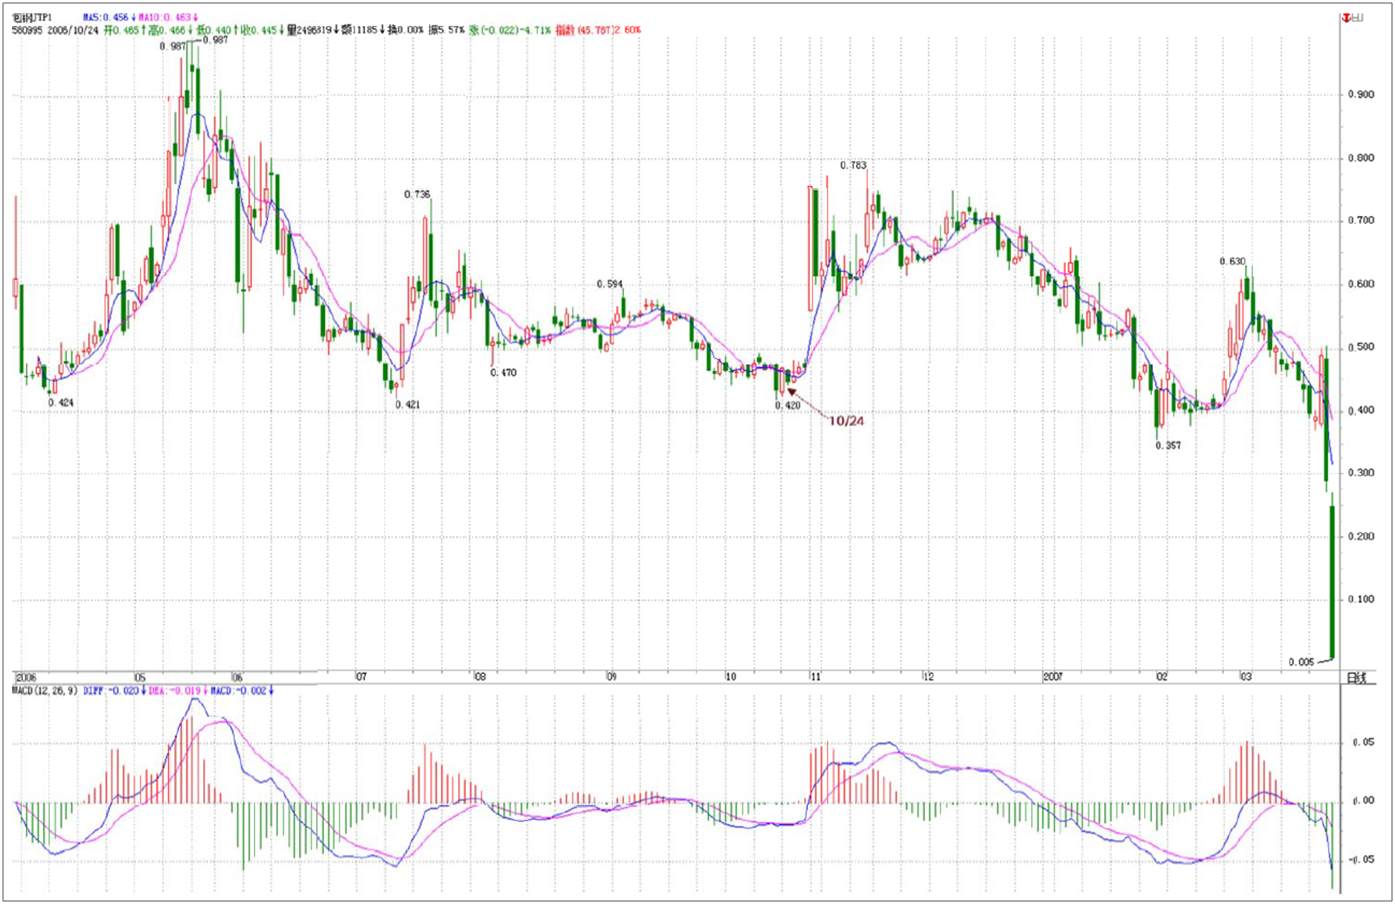The height and width of the screenshot is (904, 1395).
Task: Click the 0.783 high price label
Action: tap(853, 165)
